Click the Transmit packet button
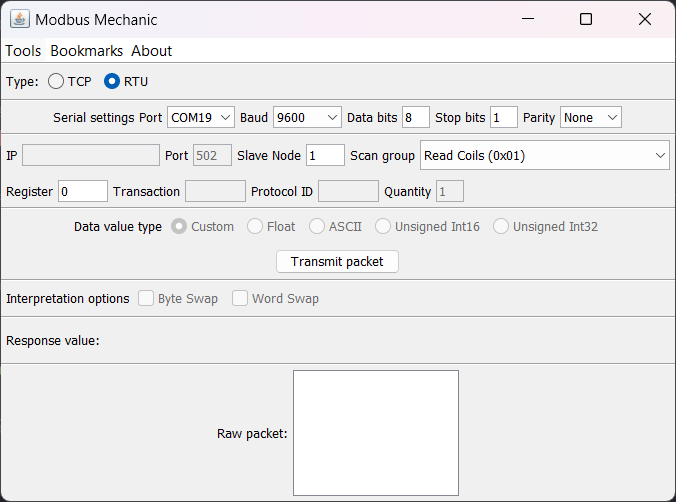The height and width of the screenshot is (502, 676). (x=337, y=261)
